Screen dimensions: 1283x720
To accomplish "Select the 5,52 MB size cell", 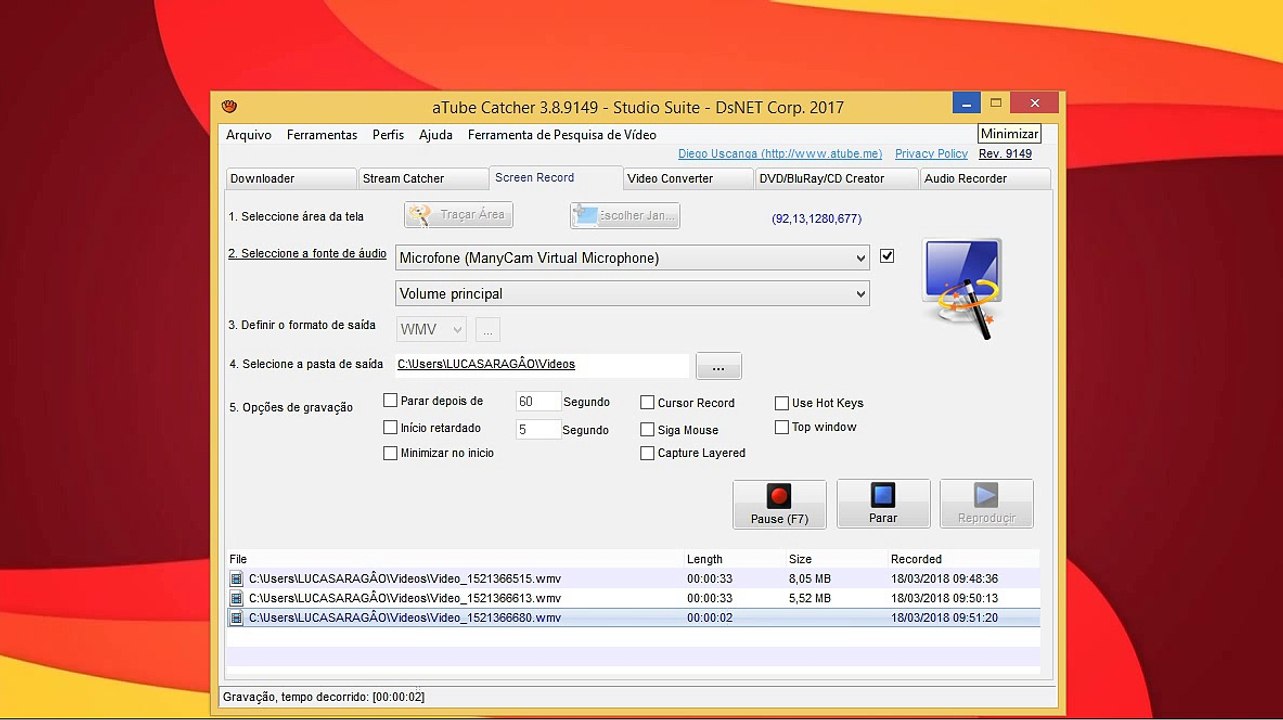I will [810, 598].
